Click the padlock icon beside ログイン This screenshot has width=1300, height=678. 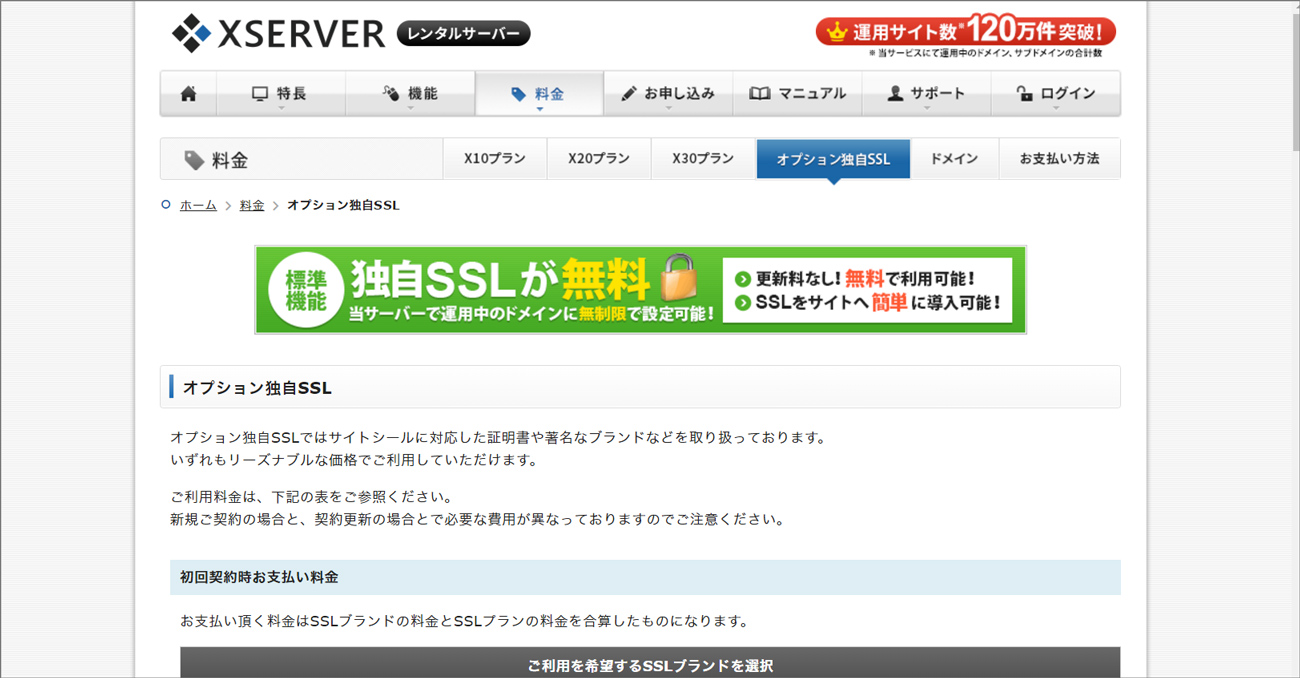pos(1024,94)
